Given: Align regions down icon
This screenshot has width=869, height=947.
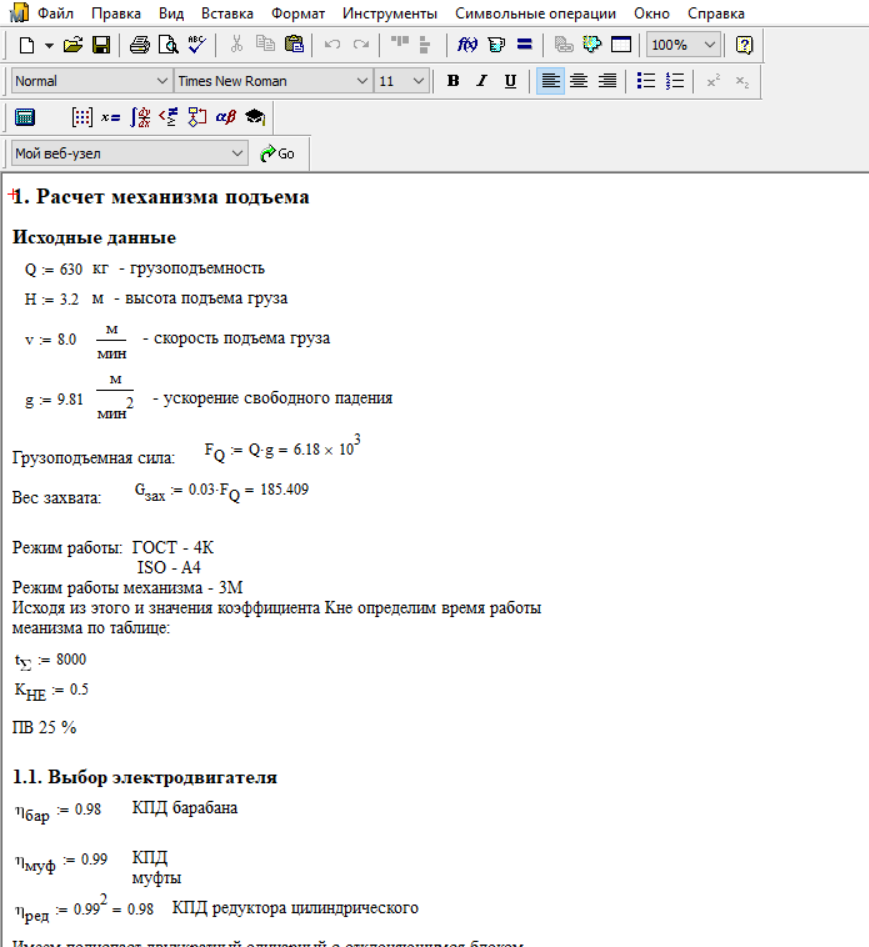Looking at the screenshot, I should (425, 45).
